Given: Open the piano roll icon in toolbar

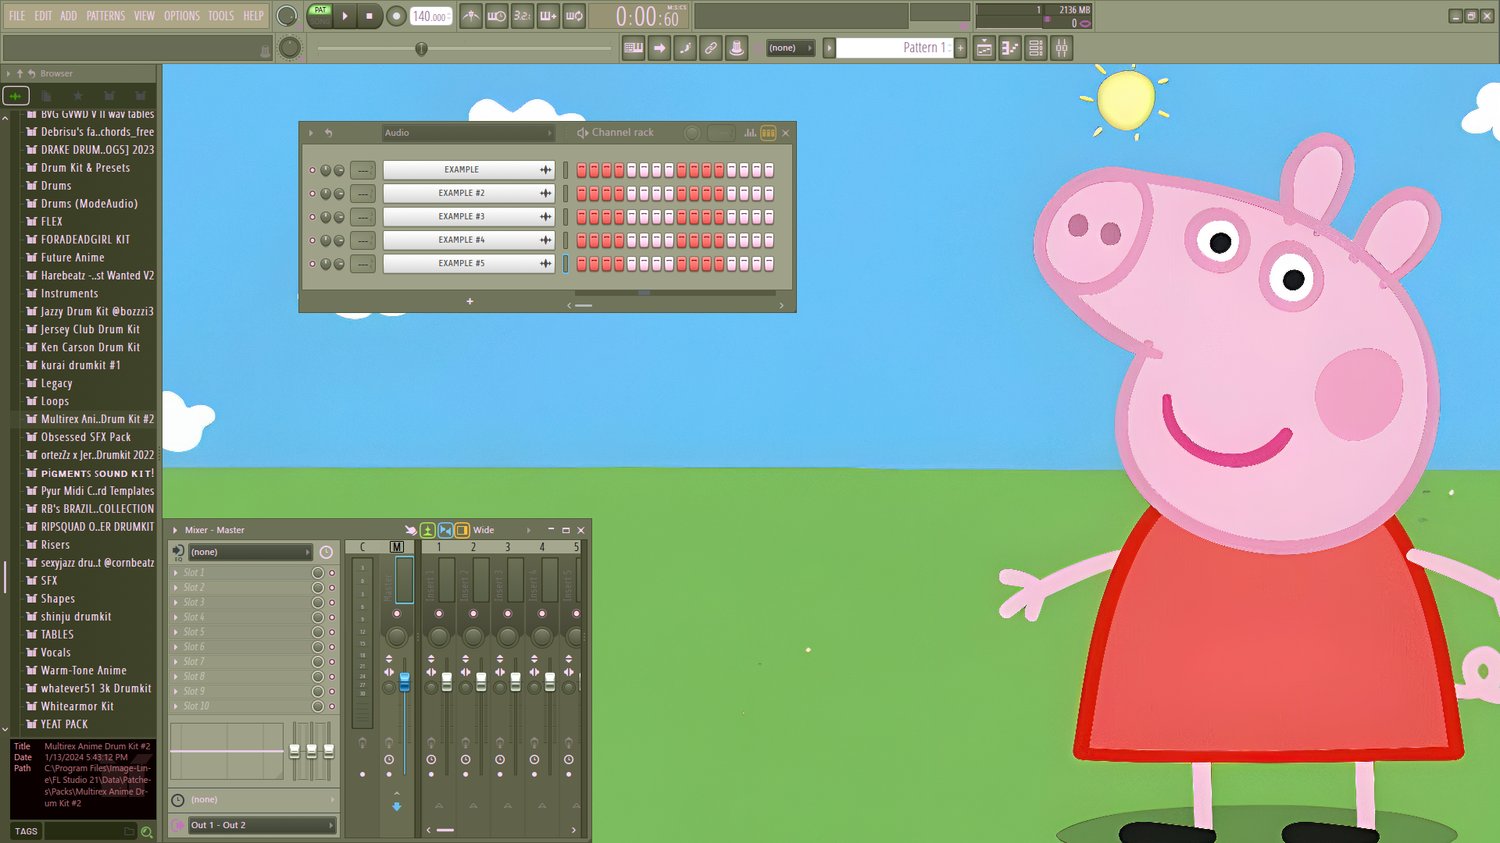Looking at the screenshot, I should click(1010, 48).
